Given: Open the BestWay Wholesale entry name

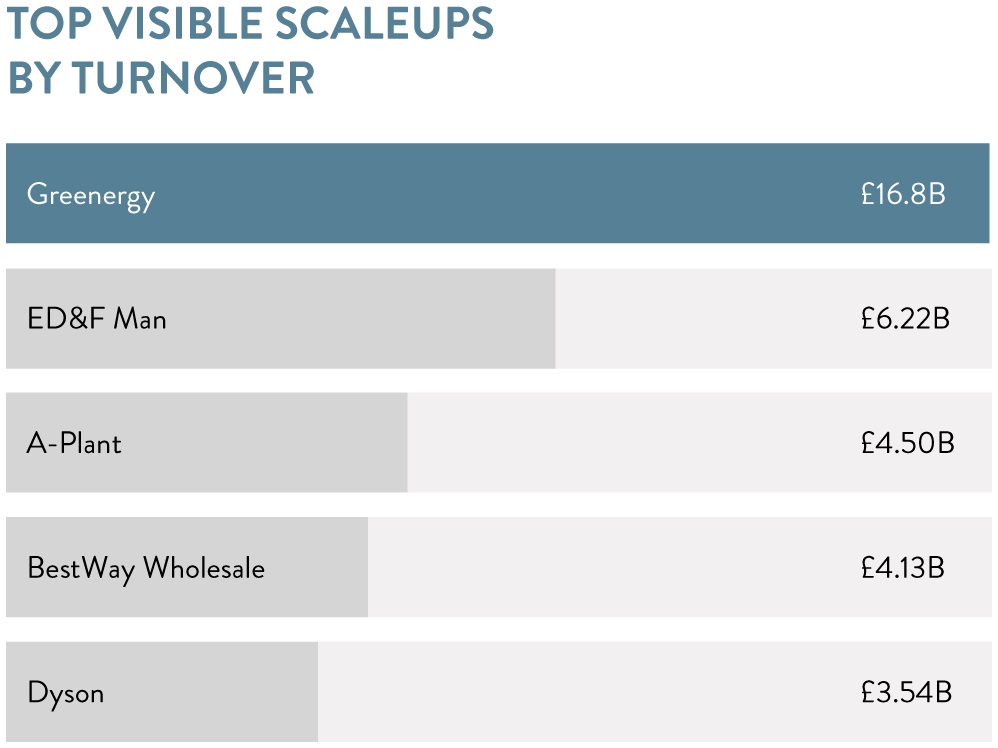Looking at the screenshot, I should pos(146,568).
